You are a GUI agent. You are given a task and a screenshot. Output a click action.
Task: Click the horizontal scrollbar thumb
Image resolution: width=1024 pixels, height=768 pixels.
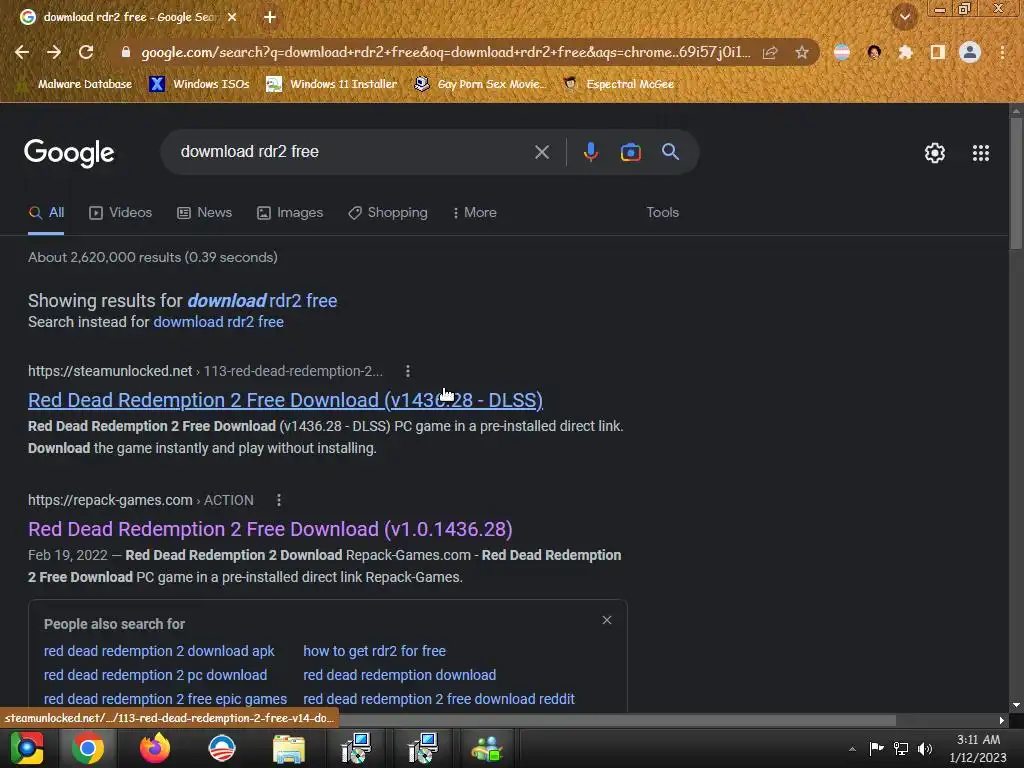(617, 720)
